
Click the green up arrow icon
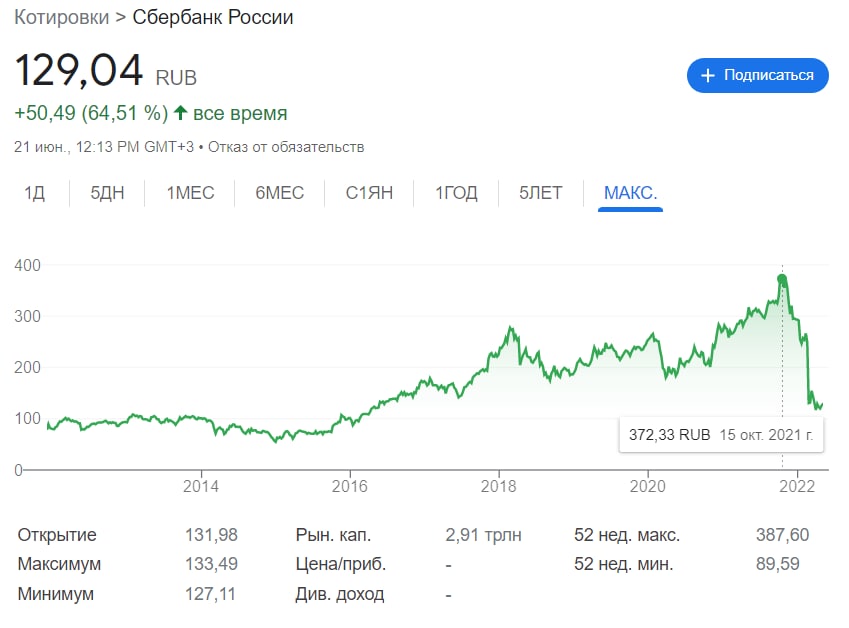[180, 113]
